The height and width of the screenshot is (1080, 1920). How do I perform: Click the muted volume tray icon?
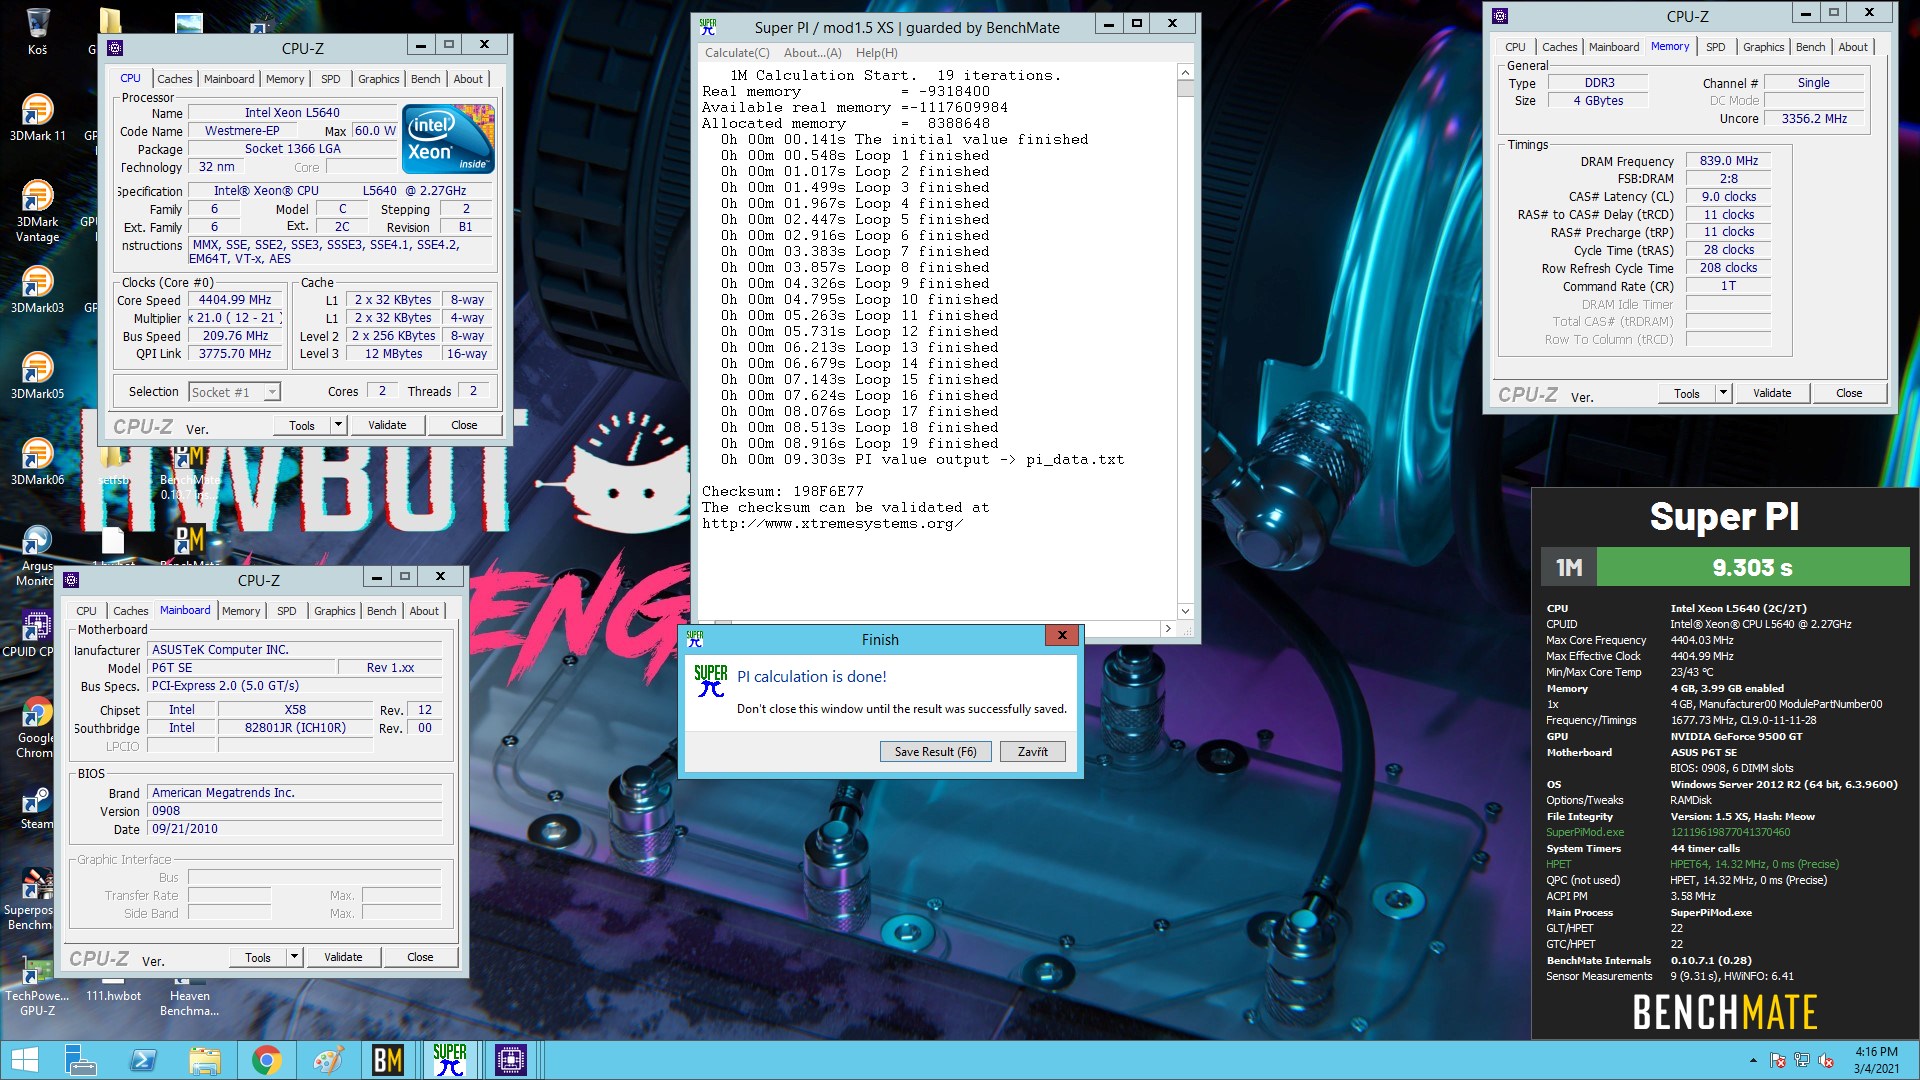(x=1826, y=1060)
